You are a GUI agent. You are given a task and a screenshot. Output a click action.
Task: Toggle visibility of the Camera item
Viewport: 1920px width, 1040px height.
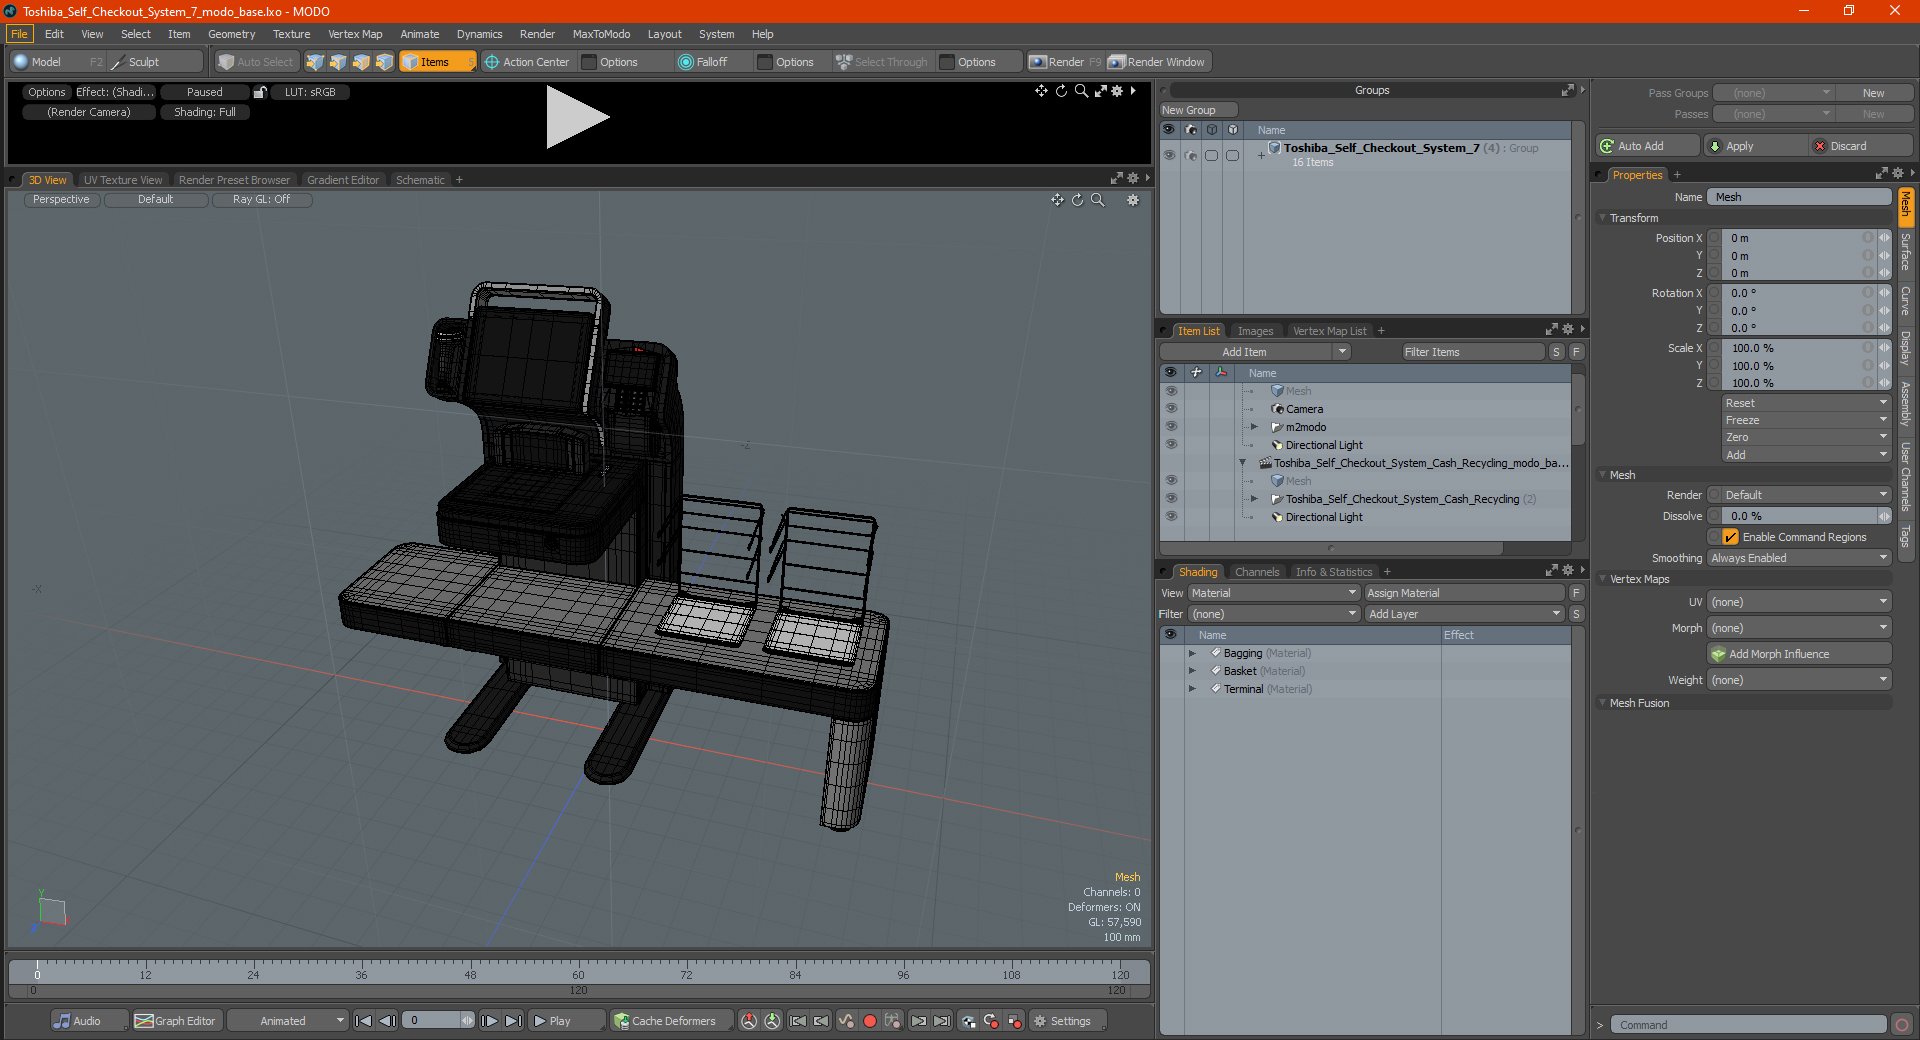(1171, 409)
